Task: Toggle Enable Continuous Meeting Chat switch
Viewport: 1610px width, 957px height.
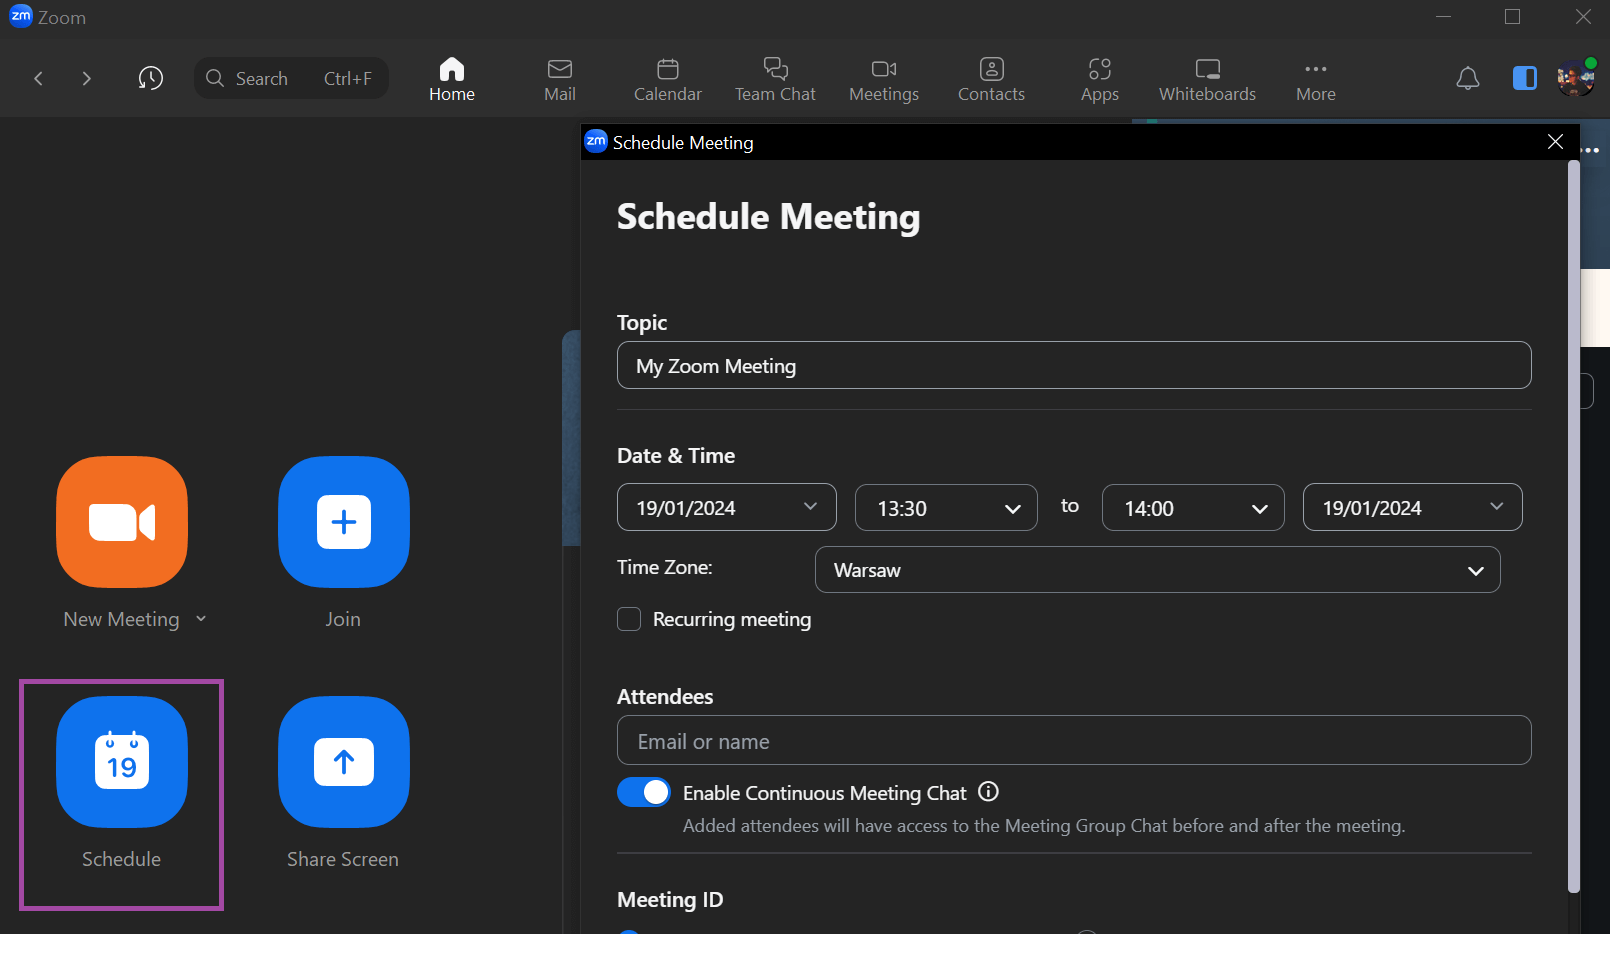Action: pos(644,792)
